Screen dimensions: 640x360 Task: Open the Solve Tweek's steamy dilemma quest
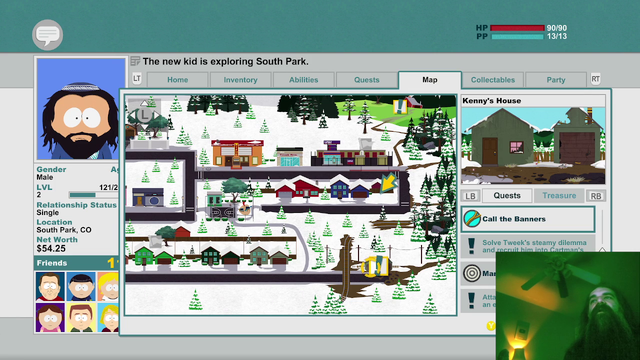pos(528,246)
